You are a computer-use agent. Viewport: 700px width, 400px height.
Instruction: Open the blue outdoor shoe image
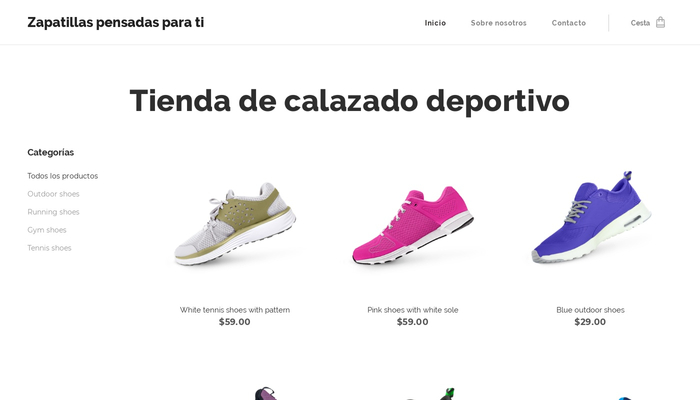pyautogui.click(x=591, y=217)
